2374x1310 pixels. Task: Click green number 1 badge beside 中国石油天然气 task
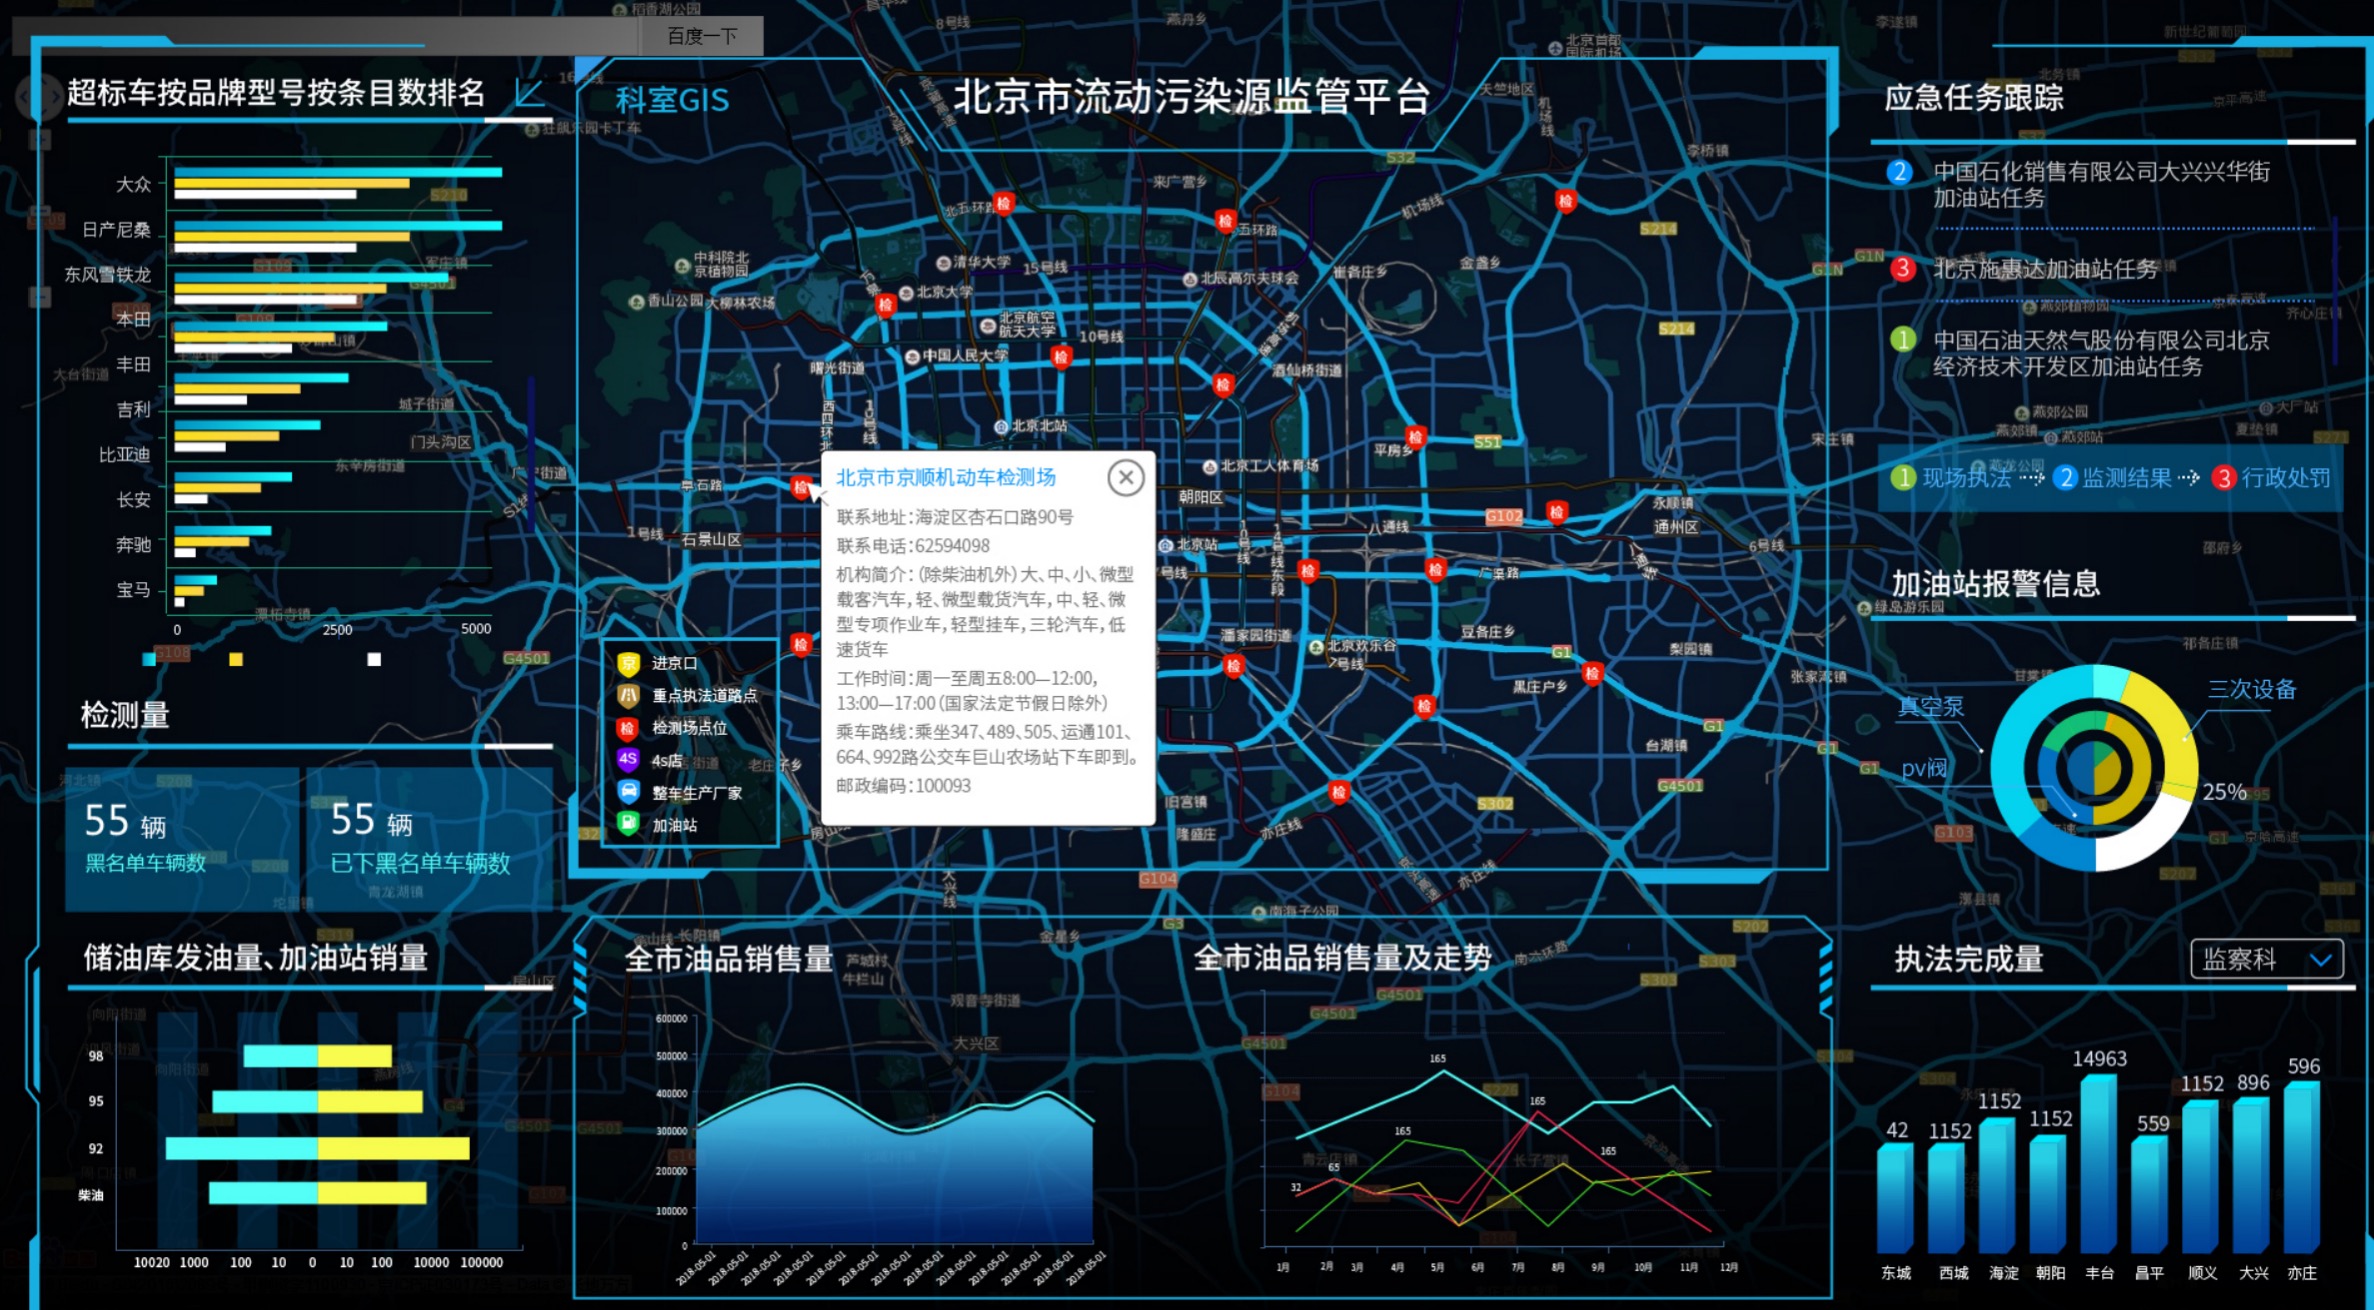(x=1902, y=340)
